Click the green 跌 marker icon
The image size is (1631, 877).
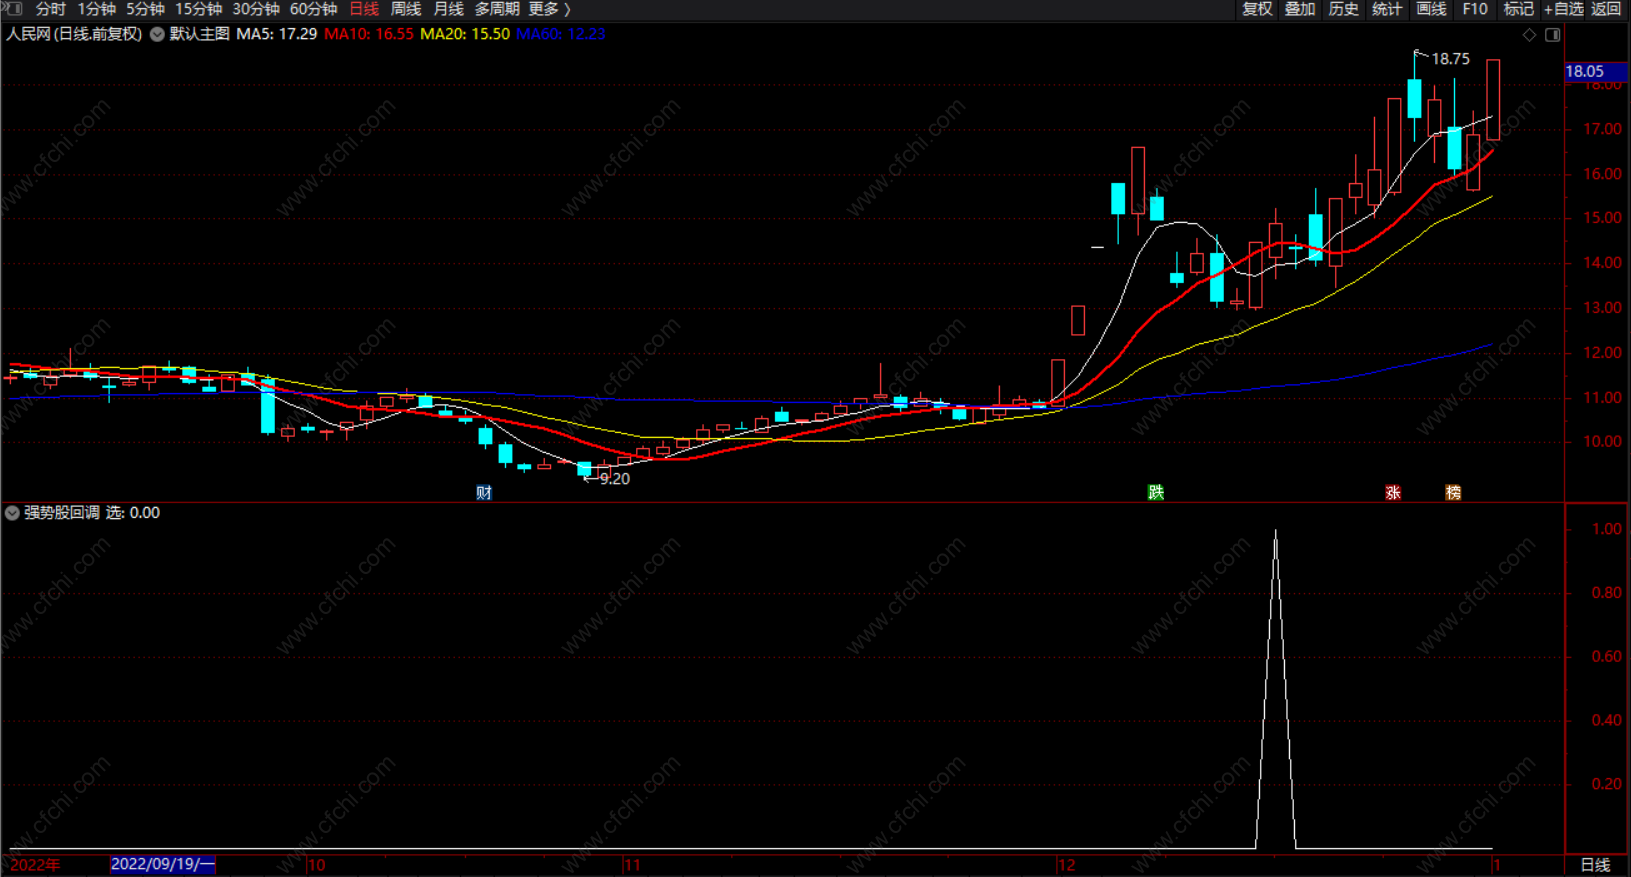pyautogui.click(x=1156, y=492)
